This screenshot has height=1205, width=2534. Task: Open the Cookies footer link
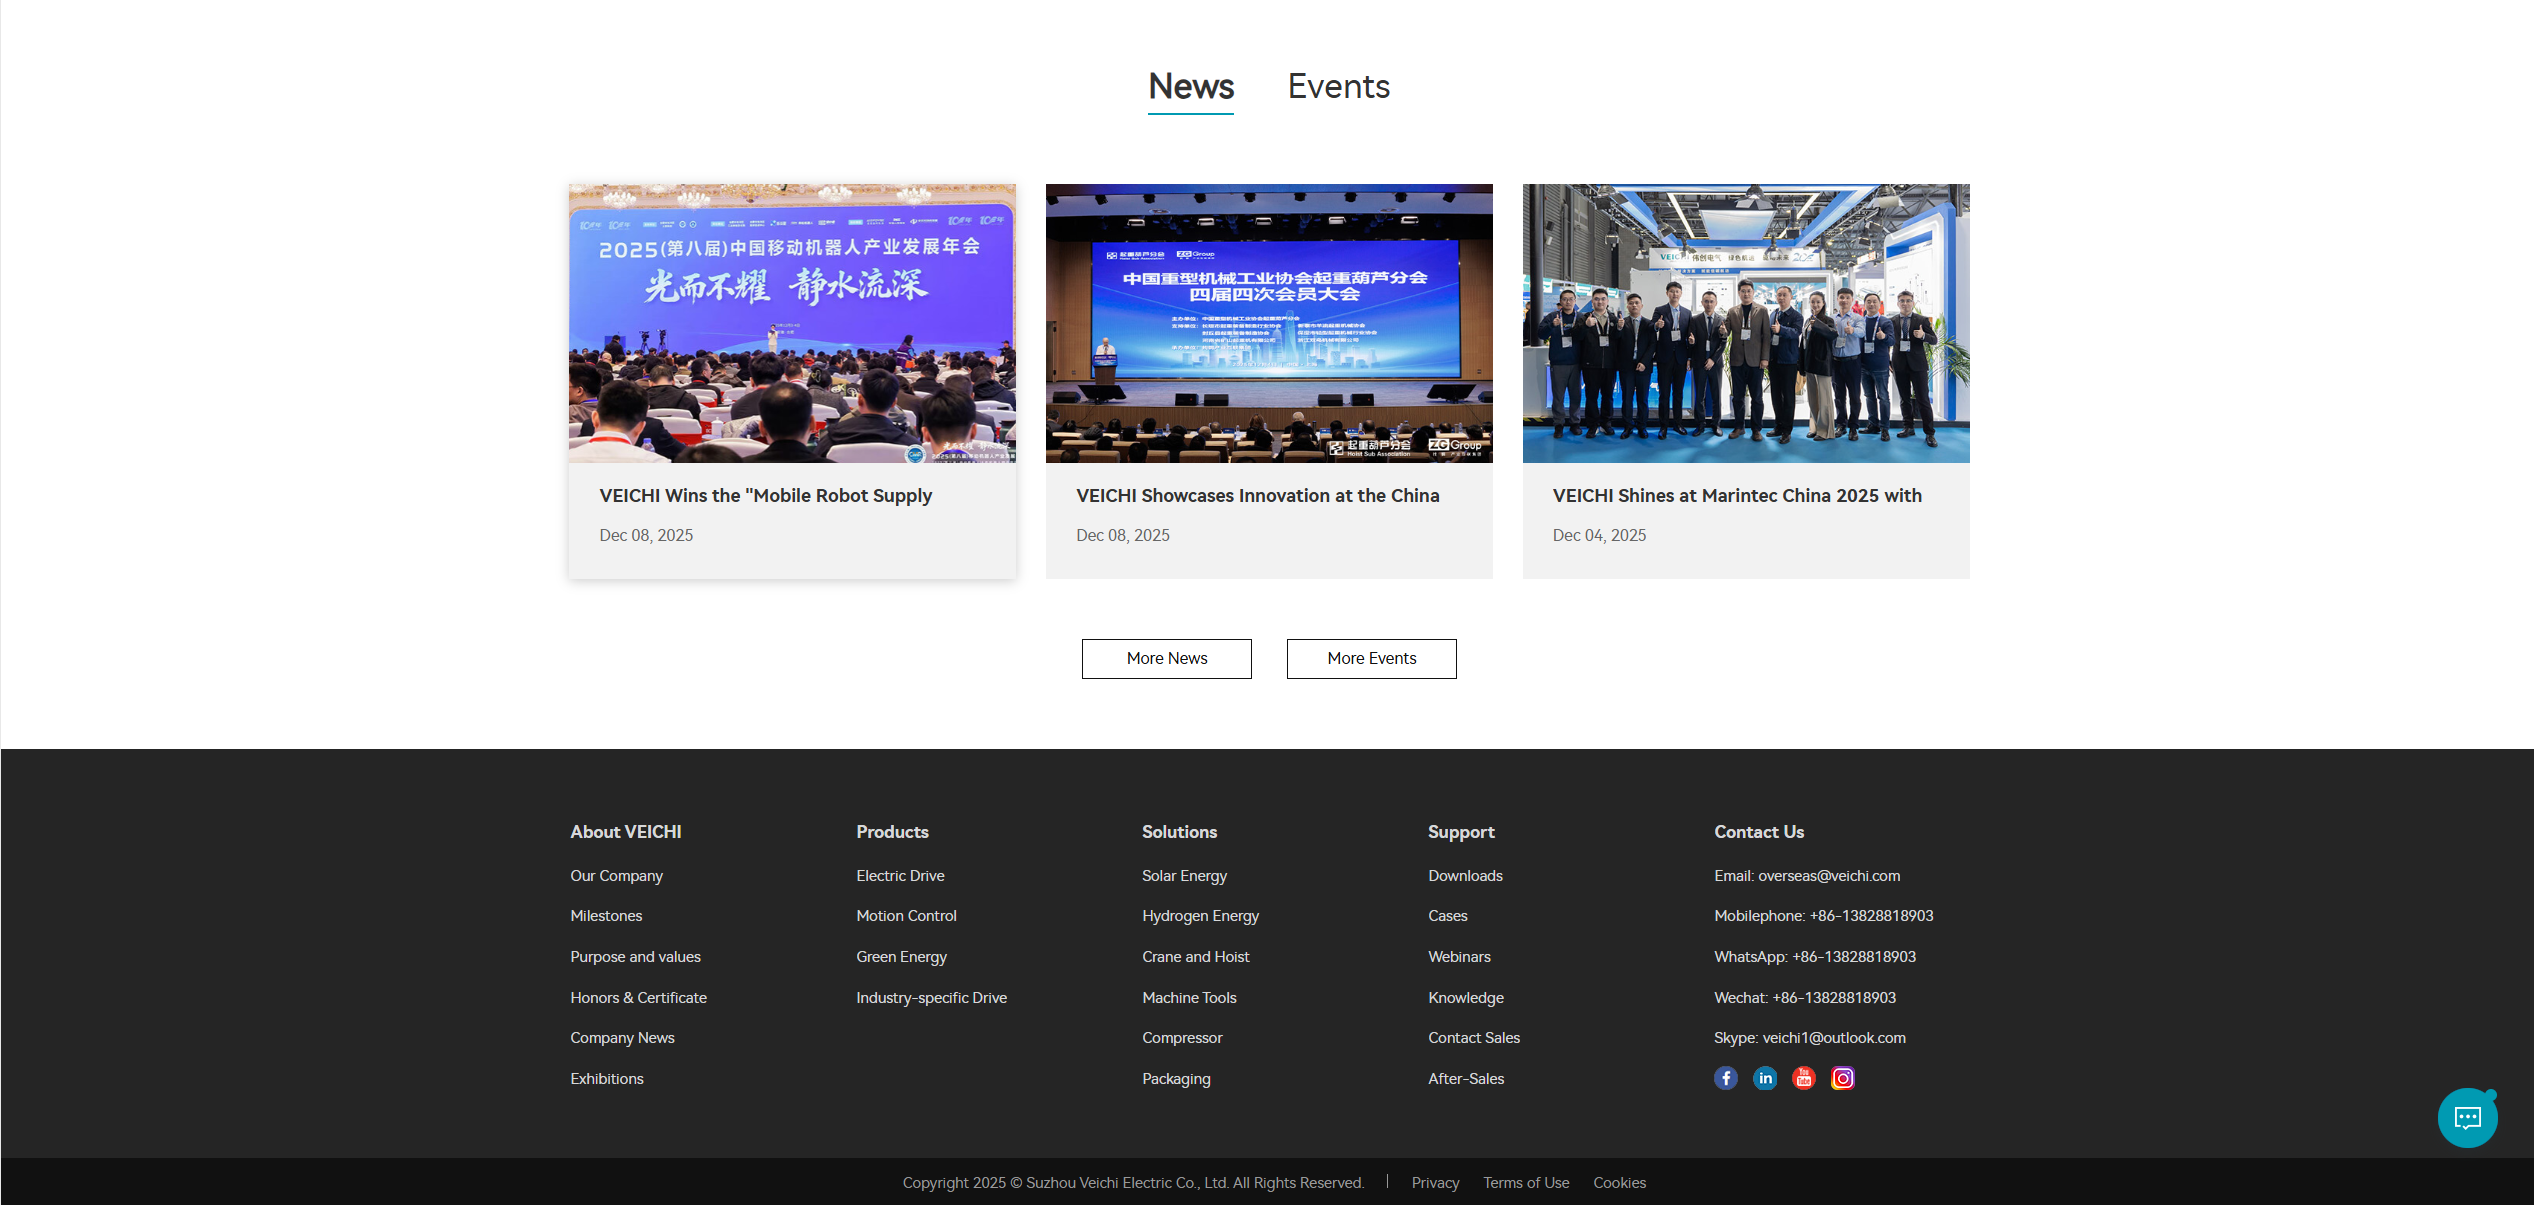(1619, 1183)
